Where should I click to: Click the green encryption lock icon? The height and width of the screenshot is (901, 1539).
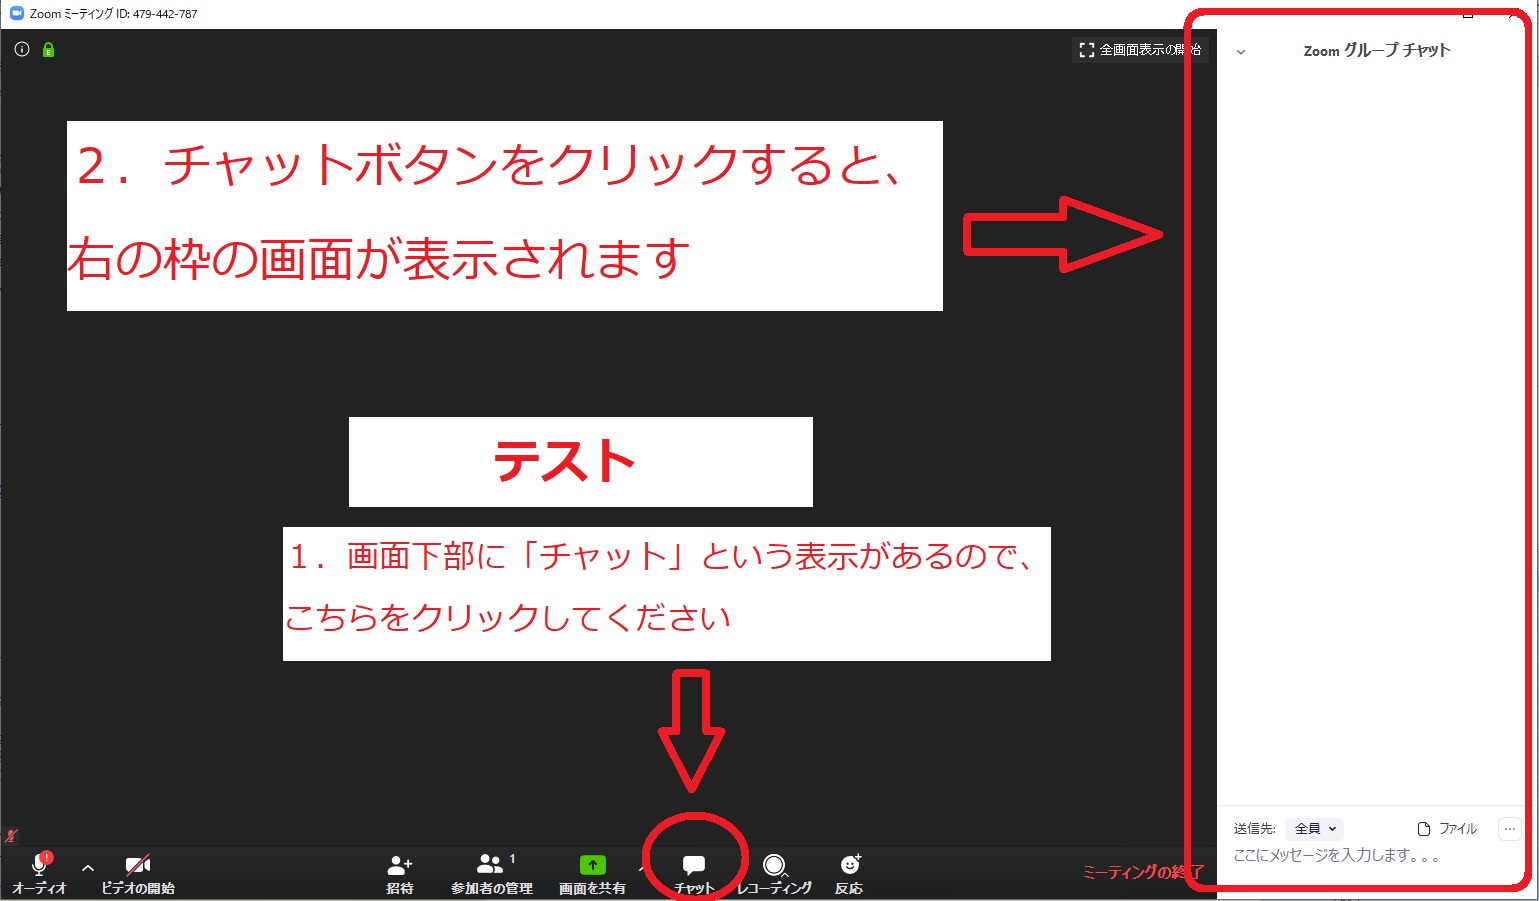(48, 50)
